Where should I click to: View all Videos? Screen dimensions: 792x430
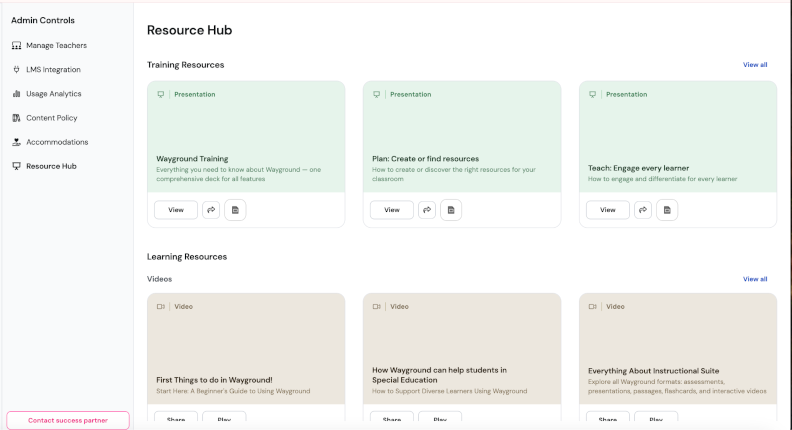coord(755,279)
